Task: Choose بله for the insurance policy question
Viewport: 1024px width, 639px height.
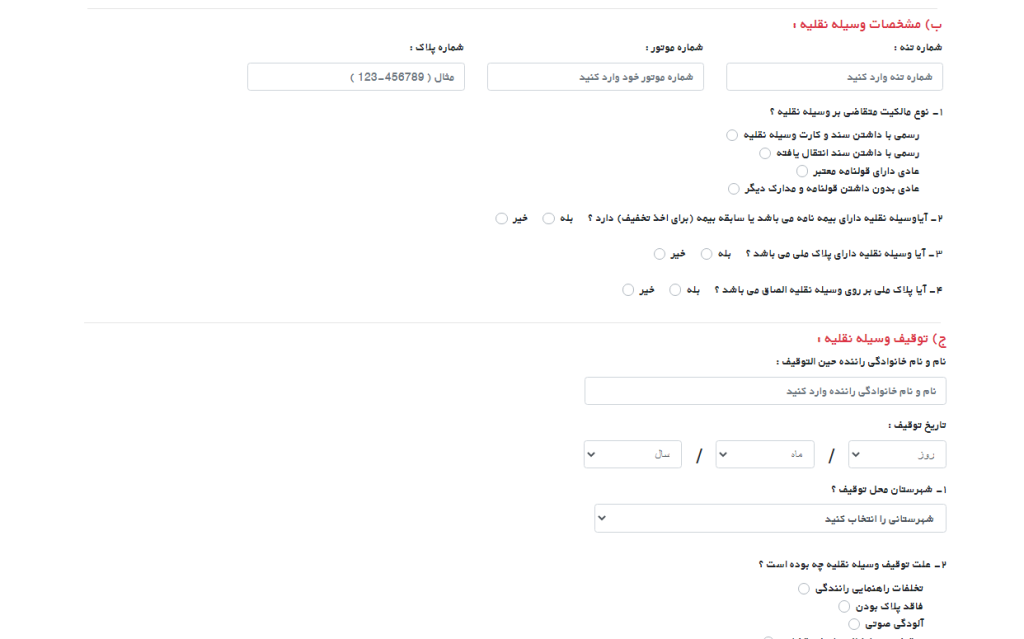Action: tap(549, 218)
